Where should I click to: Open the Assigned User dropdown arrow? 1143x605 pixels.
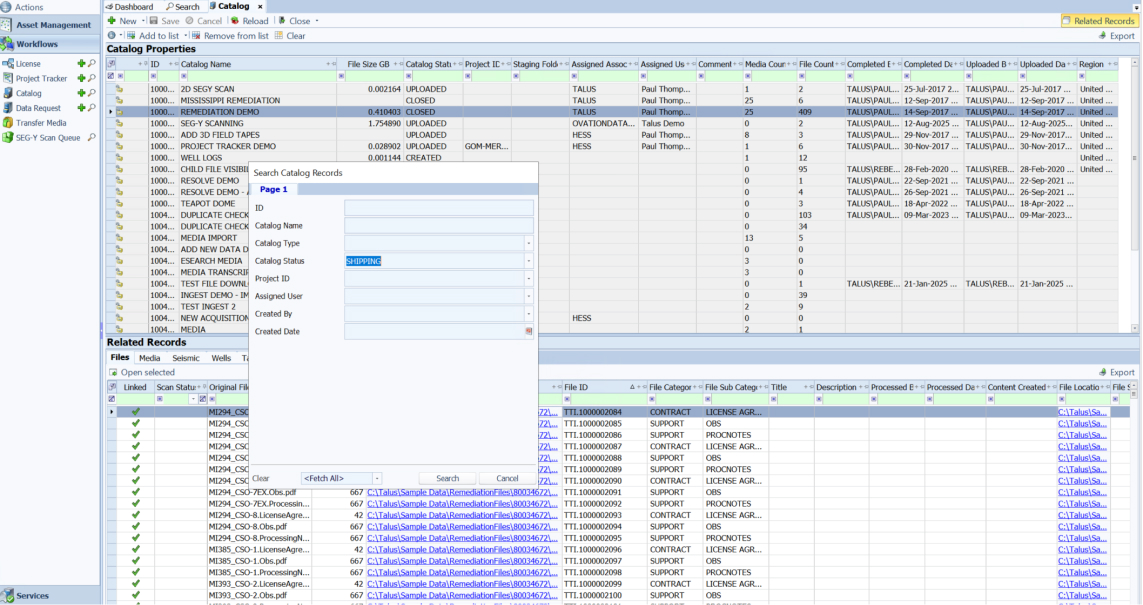529,296
